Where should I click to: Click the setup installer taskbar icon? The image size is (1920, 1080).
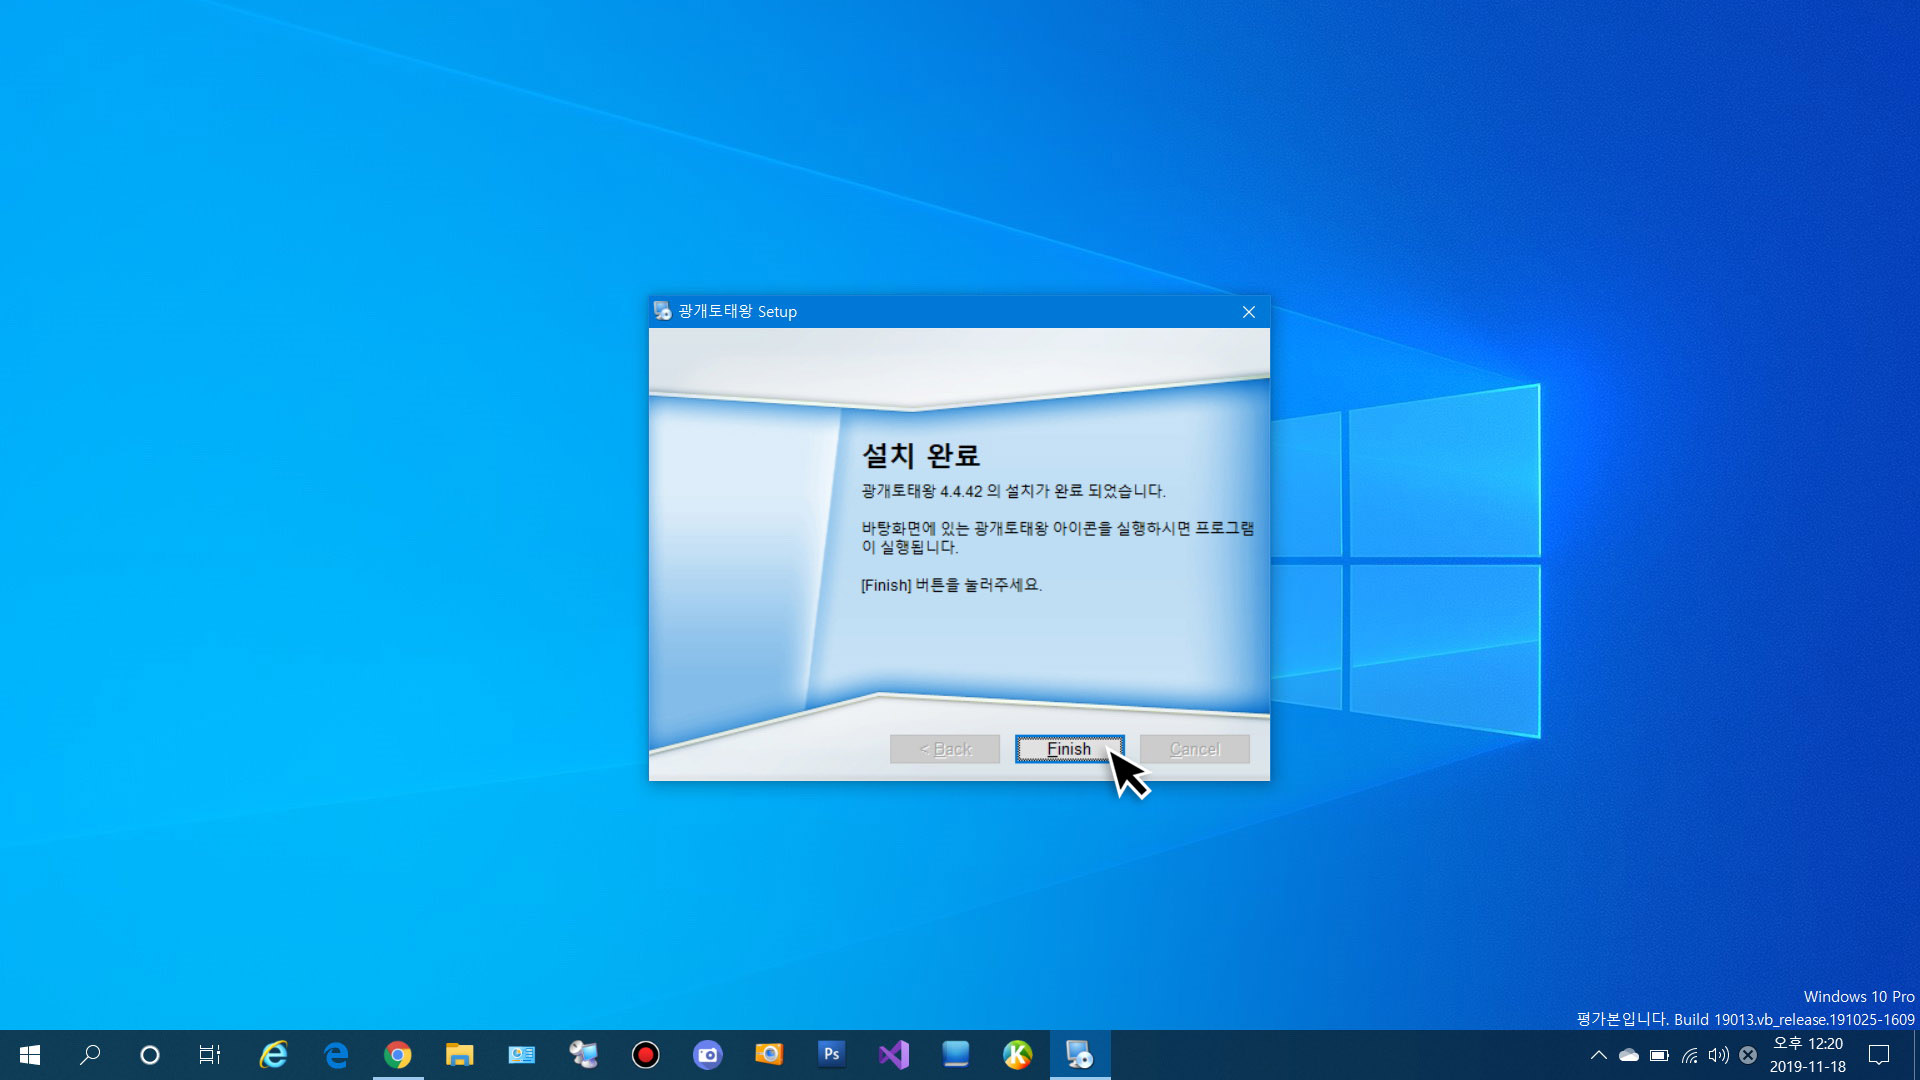click(1080, 1055)
